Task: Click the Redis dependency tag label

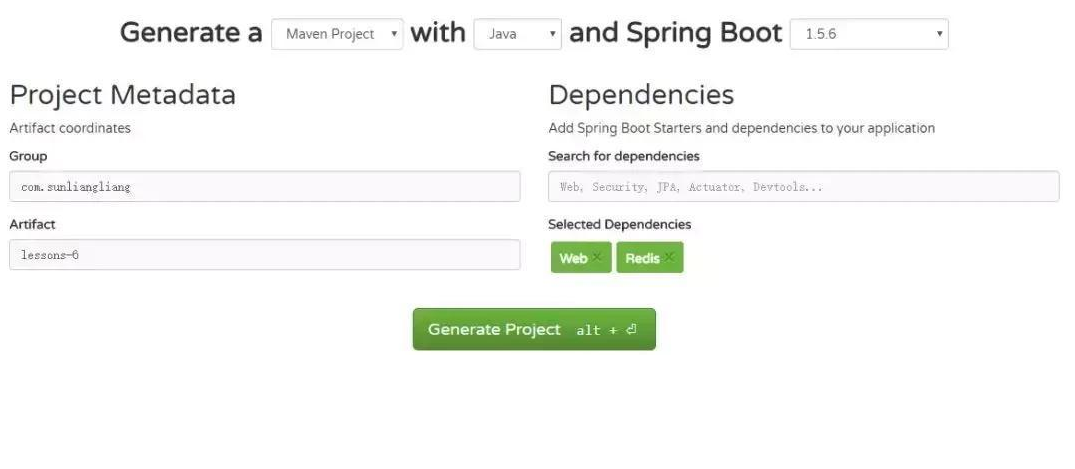Action: 641,258
